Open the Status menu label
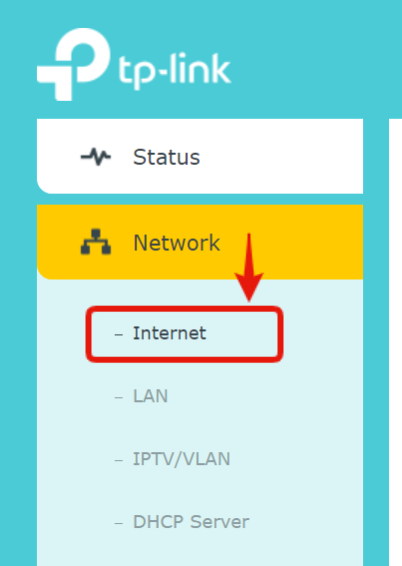402x566 pixels. tap(166, 157)
